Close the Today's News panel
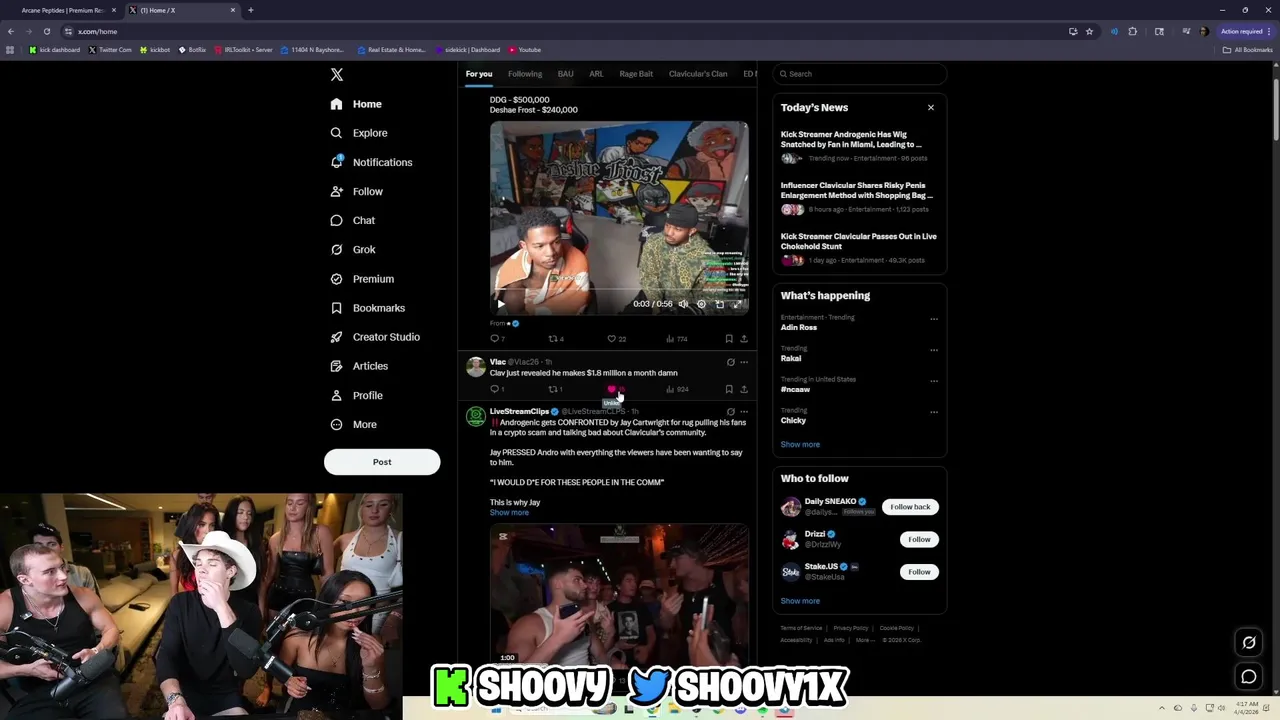 931,107
